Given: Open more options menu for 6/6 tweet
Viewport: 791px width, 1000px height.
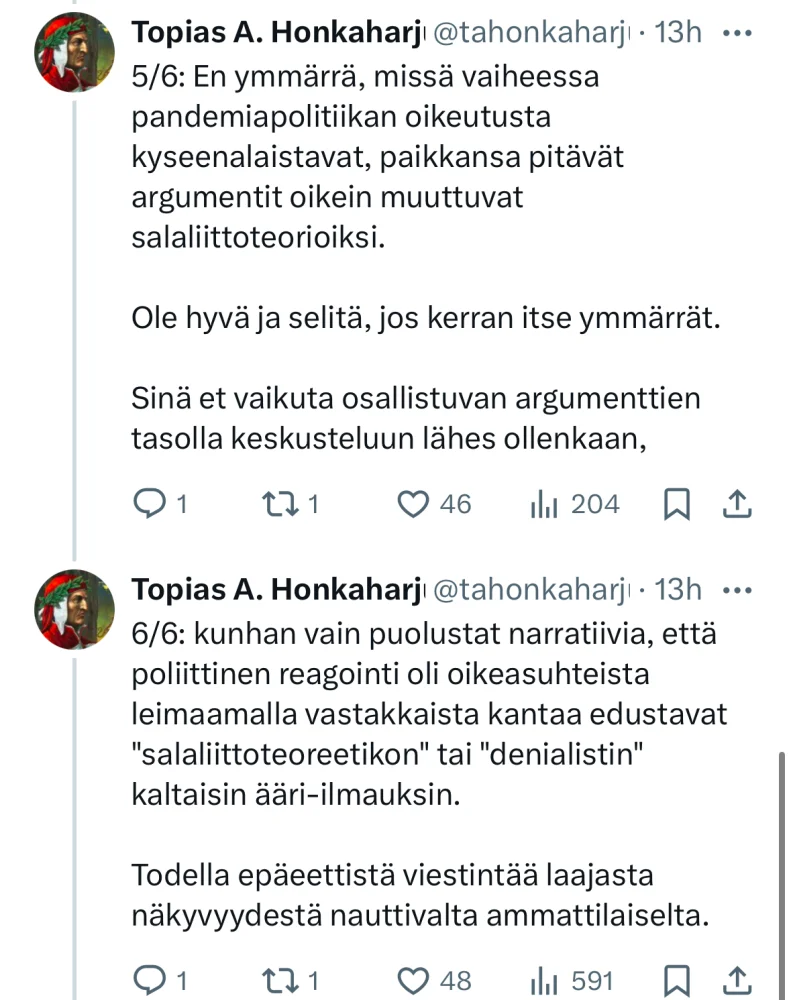Looking at the screenshot, I should coord(737,590).
